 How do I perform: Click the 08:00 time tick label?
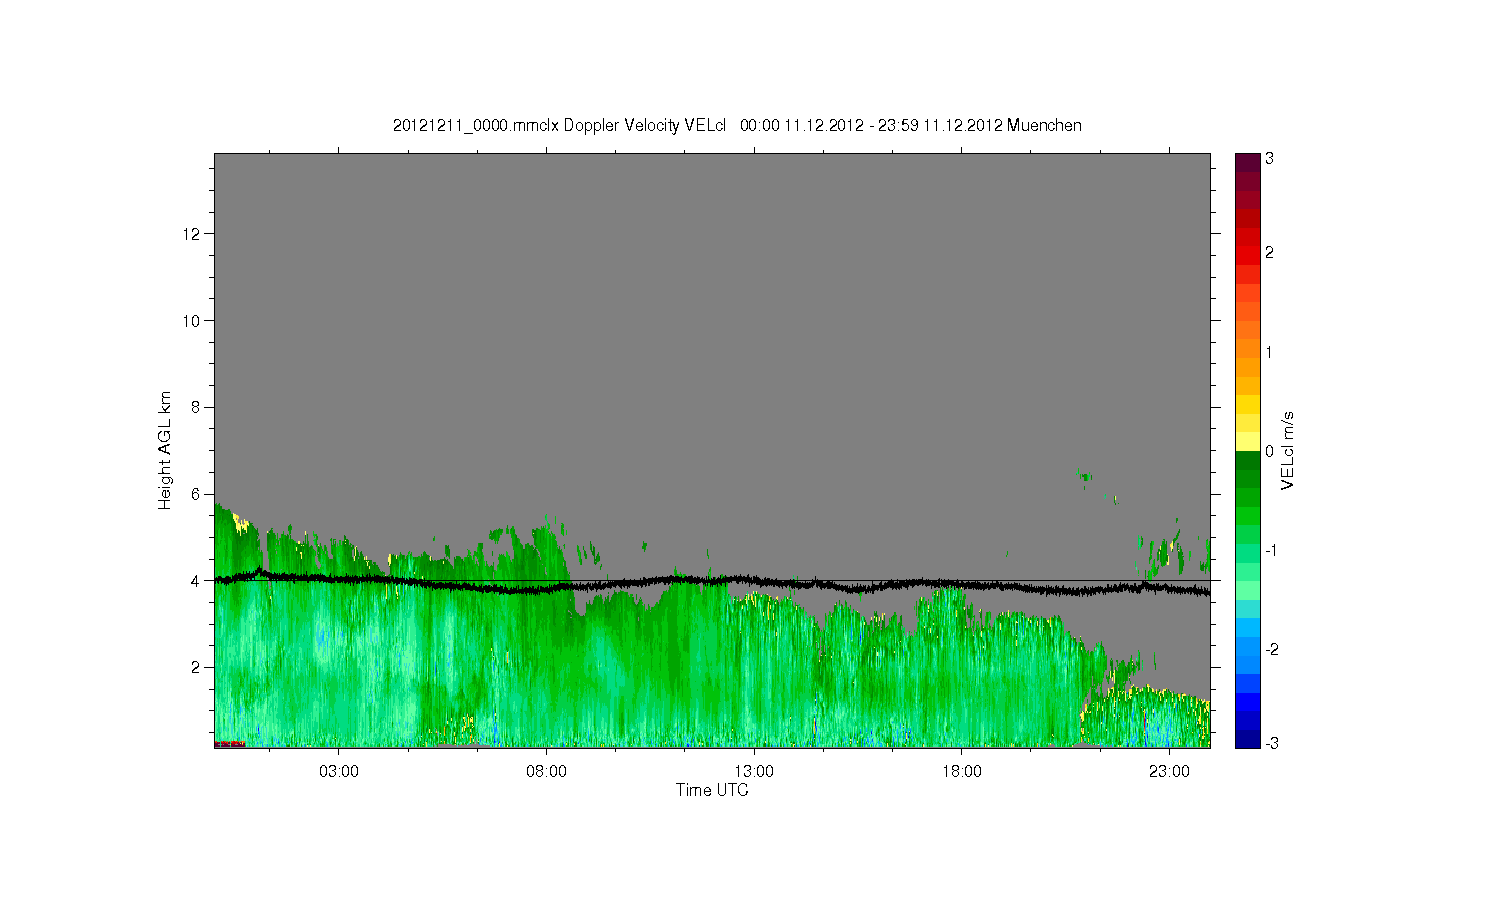(547, 772)
